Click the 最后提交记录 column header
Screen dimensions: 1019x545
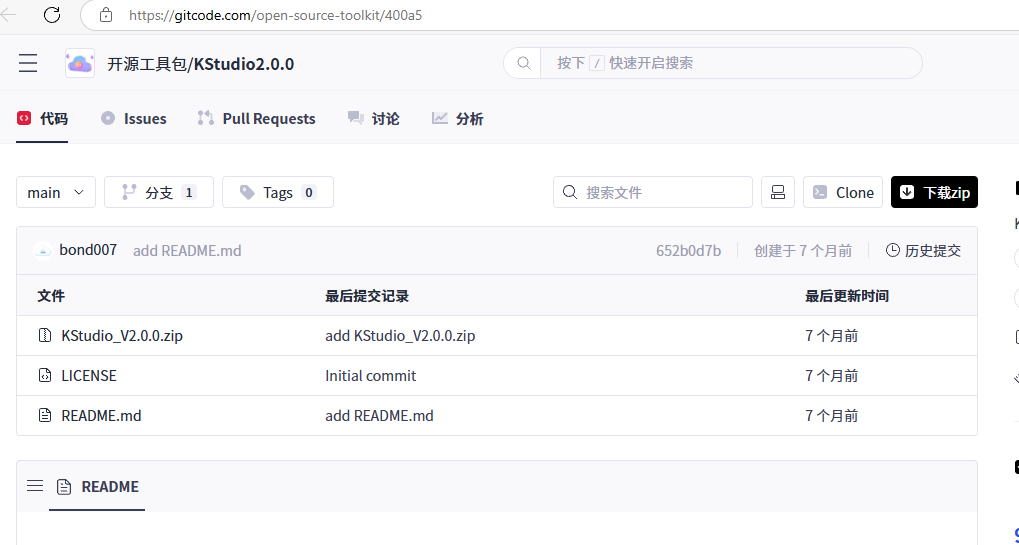click(367, 296)
